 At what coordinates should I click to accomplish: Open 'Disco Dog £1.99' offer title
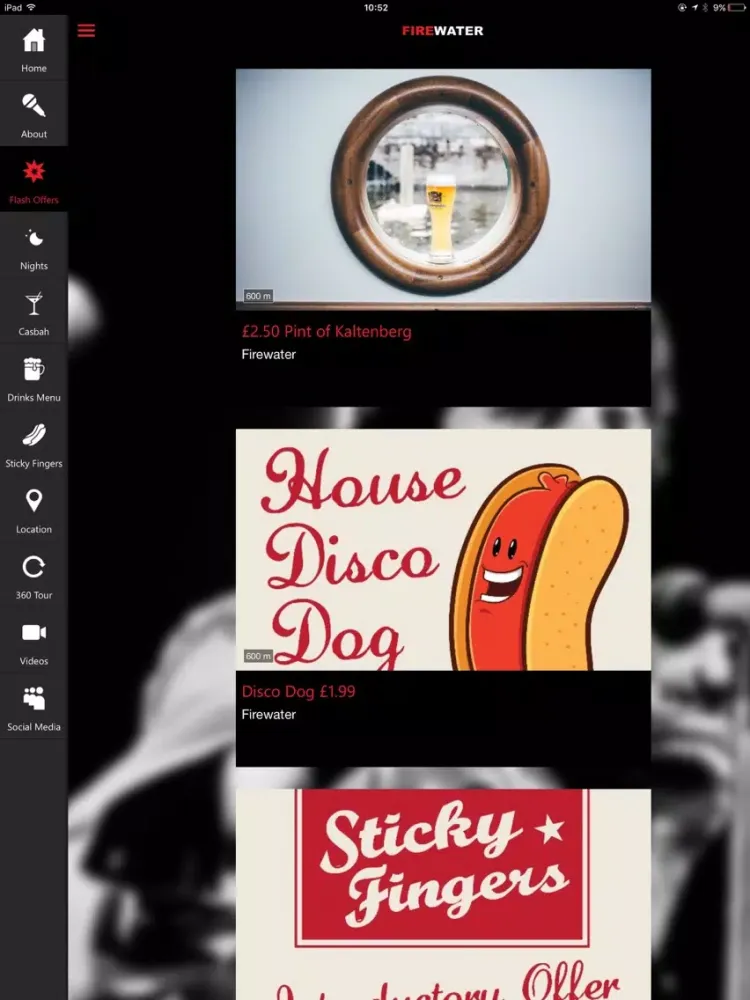point(298,691)
